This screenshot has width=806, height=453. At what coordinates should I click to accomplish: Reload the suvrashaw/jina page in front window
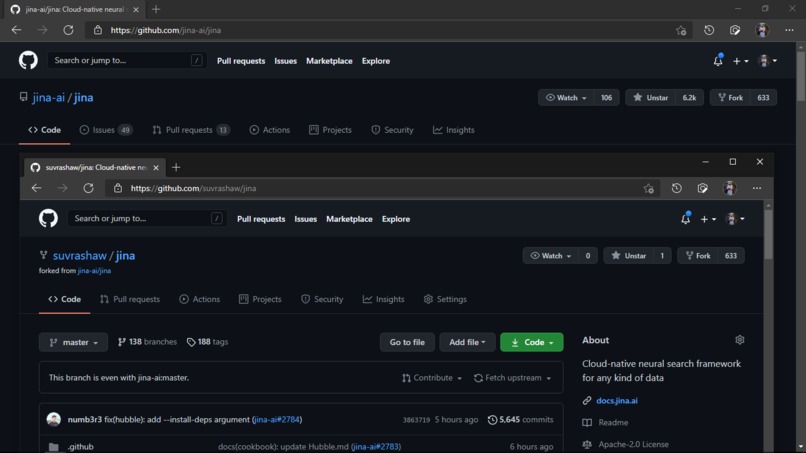(x=88, y=188)
